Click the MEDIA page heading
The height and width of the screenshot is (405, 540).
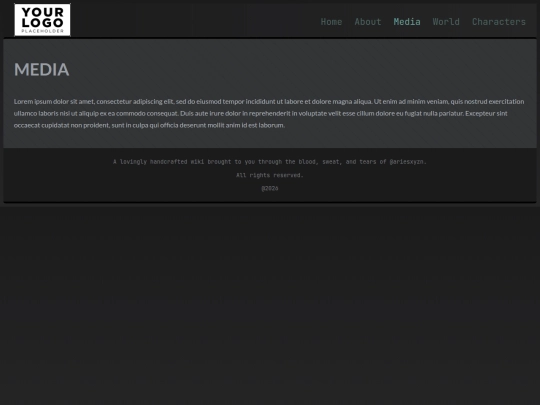pos(42,70)
